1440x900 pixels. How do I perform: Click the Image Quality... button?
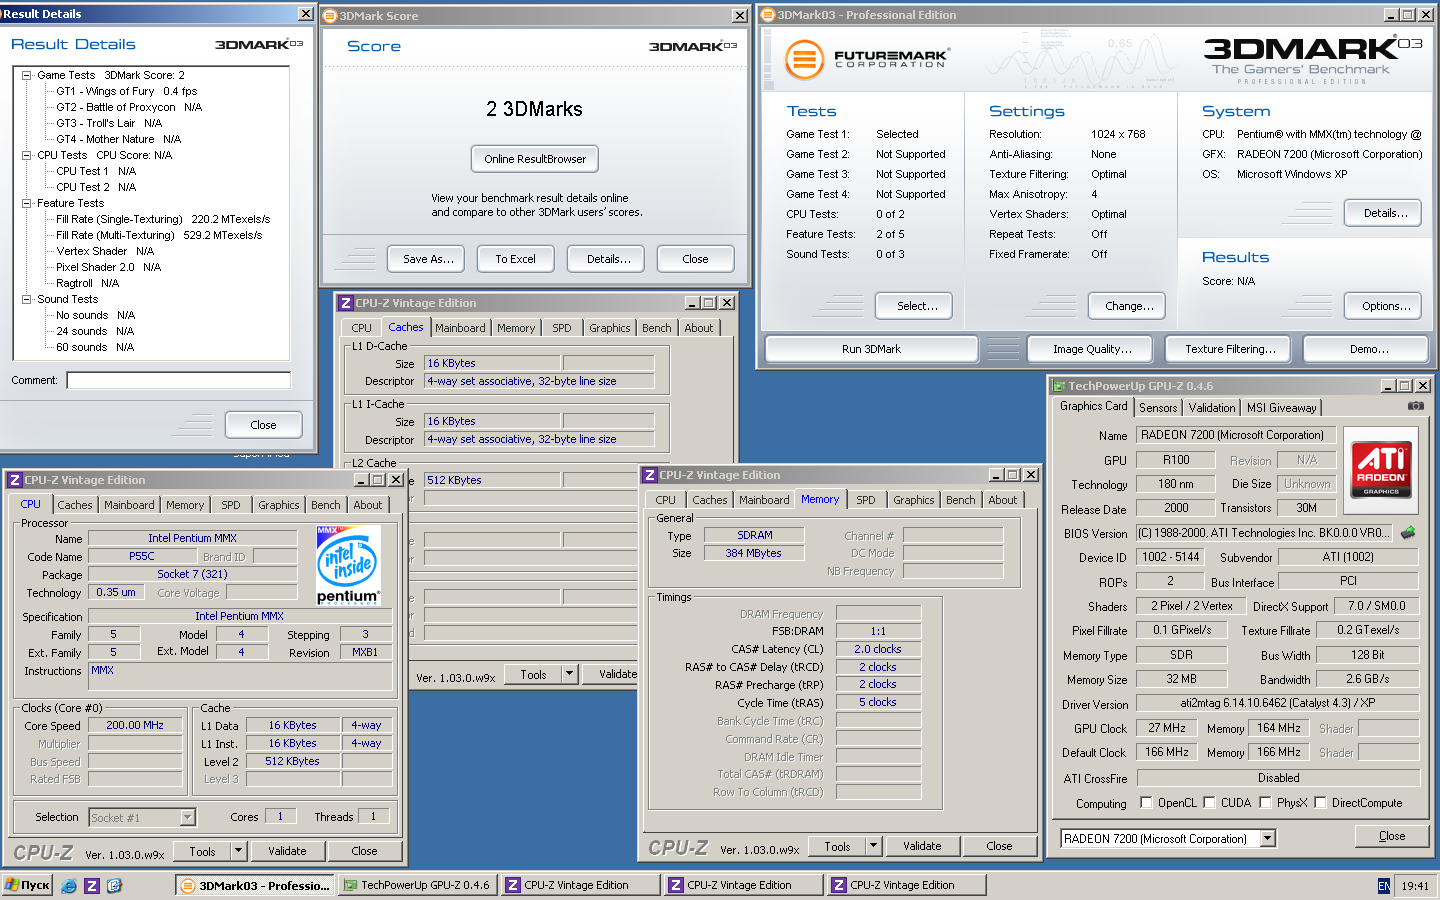[1092, 349]
